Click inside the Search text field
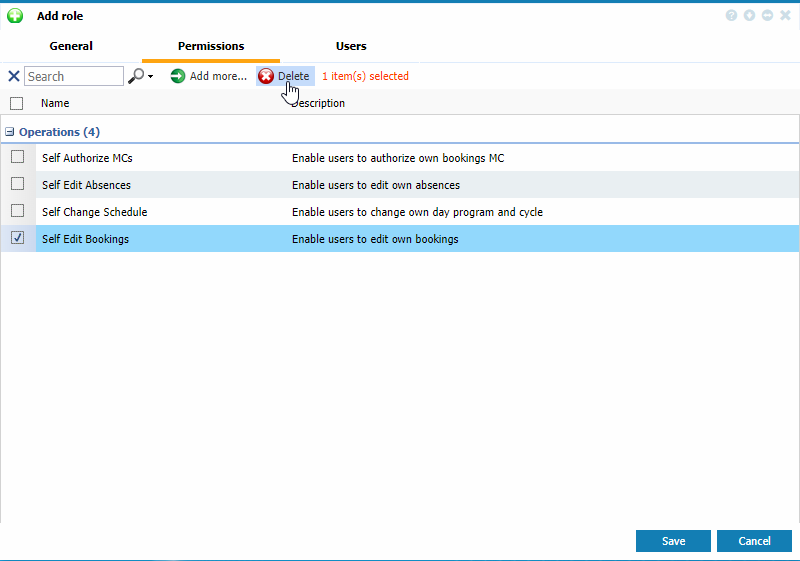This screenshot has height=561, width=800. (x=73, y=76)
